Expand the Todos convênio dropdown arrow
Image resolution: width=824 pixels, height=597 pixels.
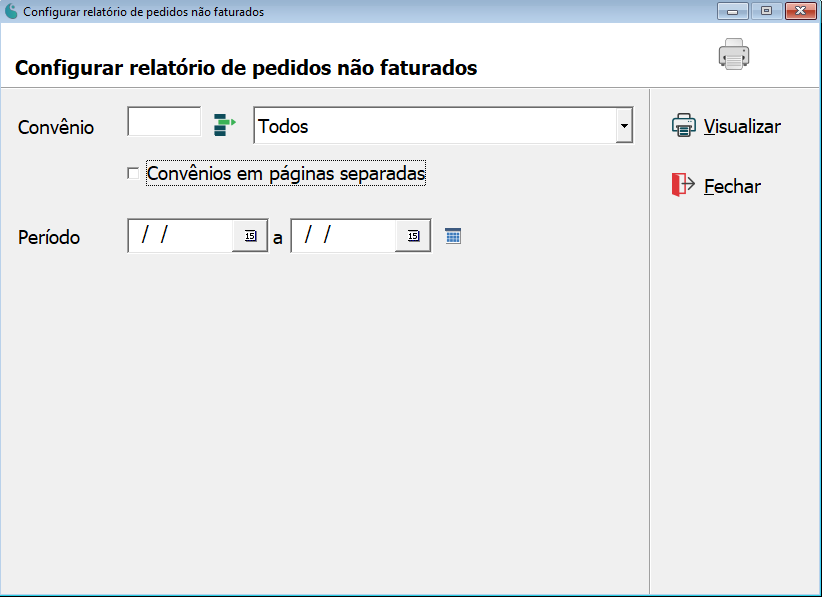(x=624, y=126)
